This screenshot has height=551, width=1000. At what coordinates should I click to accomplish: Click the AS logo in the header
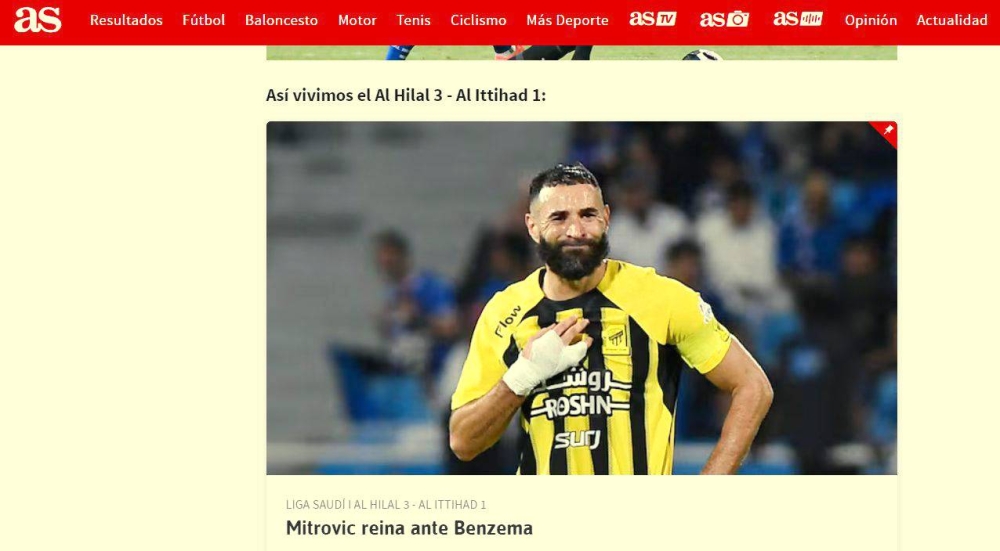pos(38,20)
